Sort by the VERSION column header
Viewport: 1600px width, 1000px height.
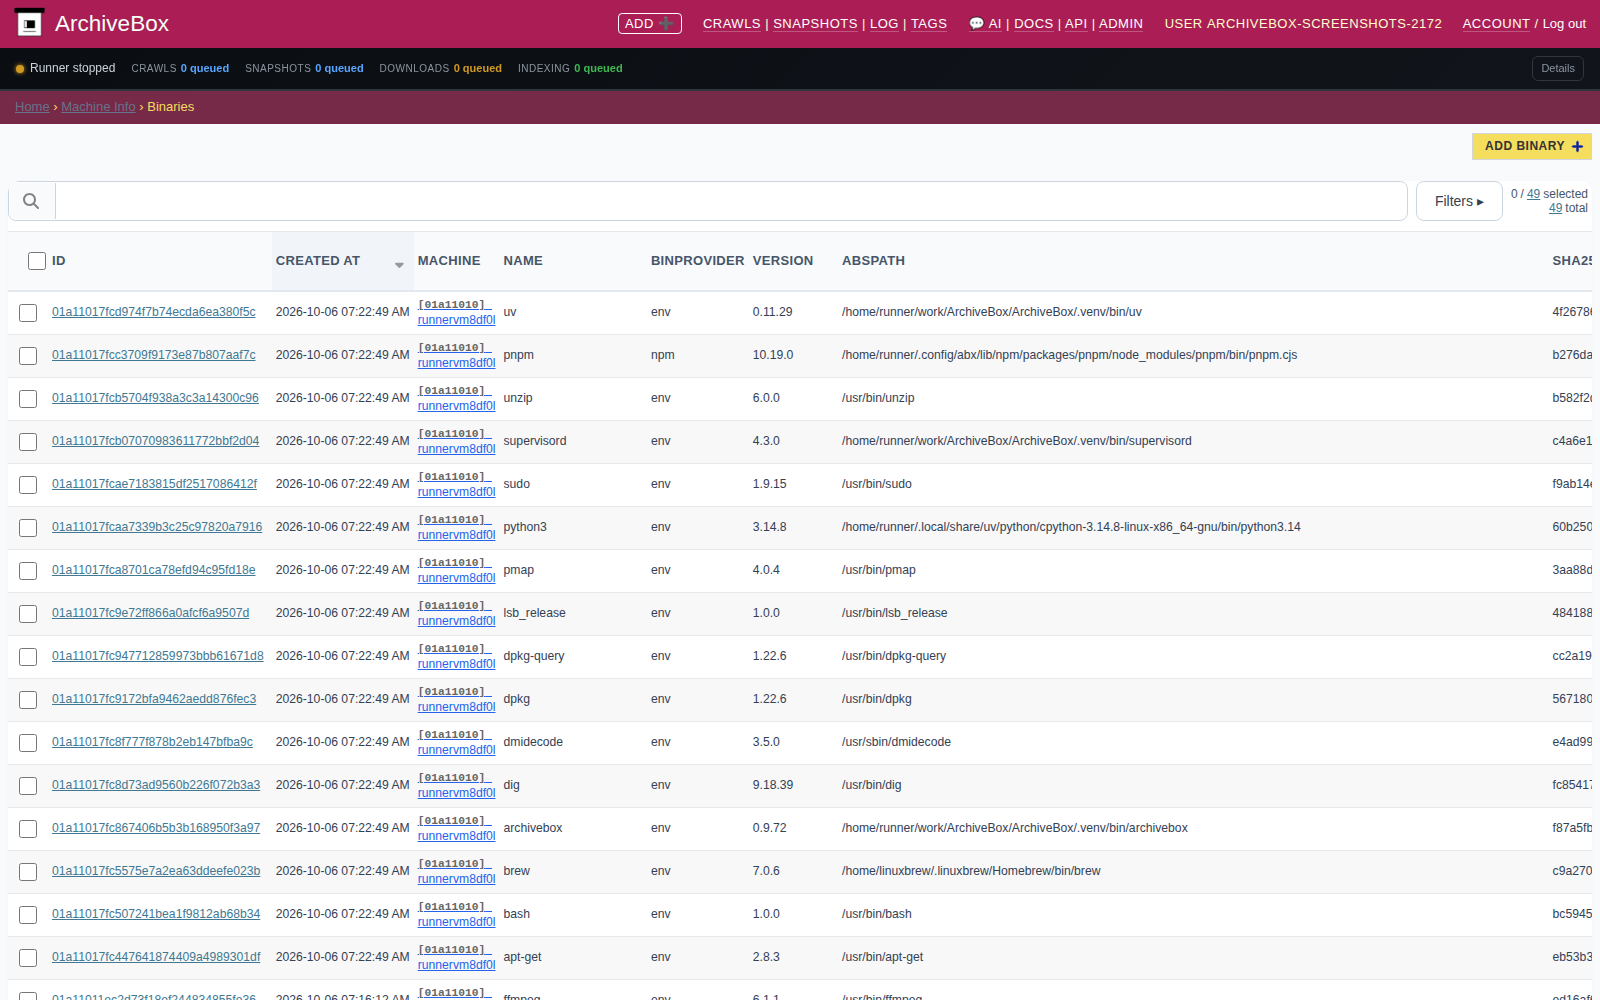[783, 261]
